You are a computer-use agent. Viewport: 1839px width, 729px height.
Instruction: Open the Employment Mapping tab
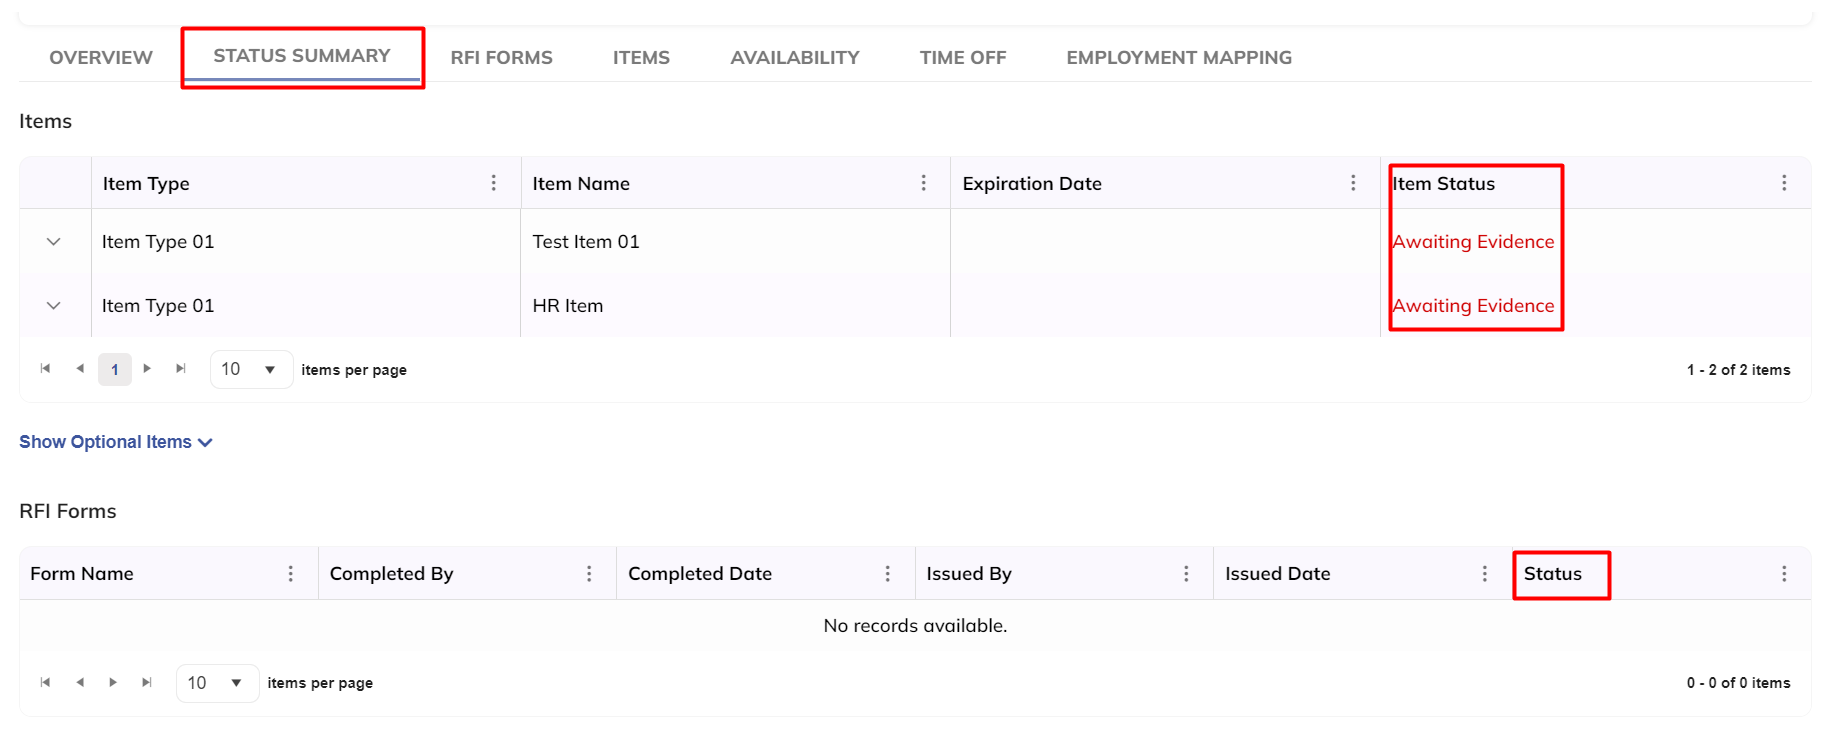point(1178,58)
